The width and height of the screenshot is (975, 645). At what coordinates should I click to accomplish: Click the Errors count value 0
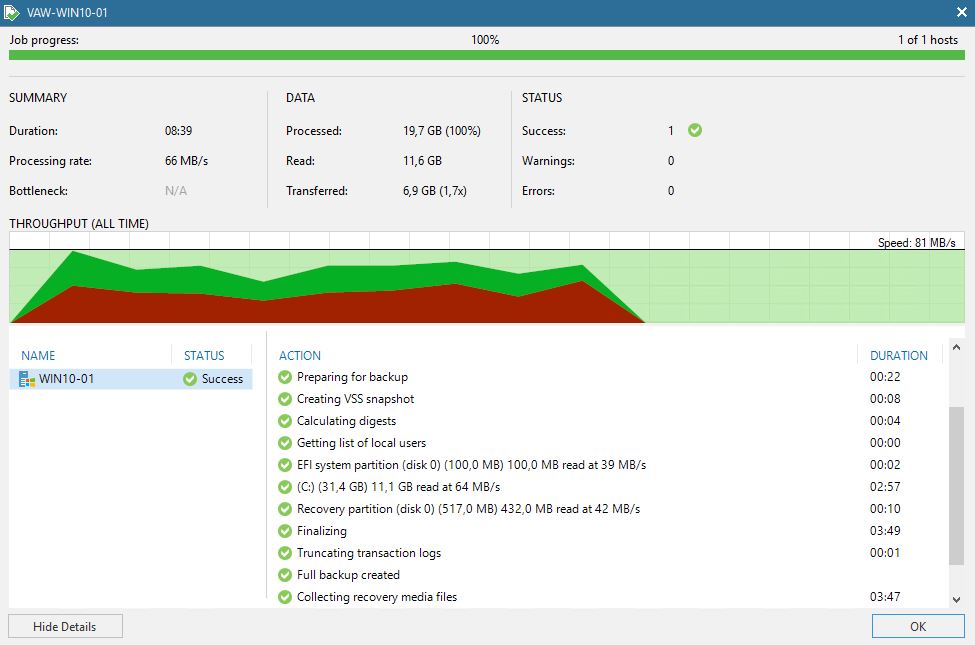point(671,190)
